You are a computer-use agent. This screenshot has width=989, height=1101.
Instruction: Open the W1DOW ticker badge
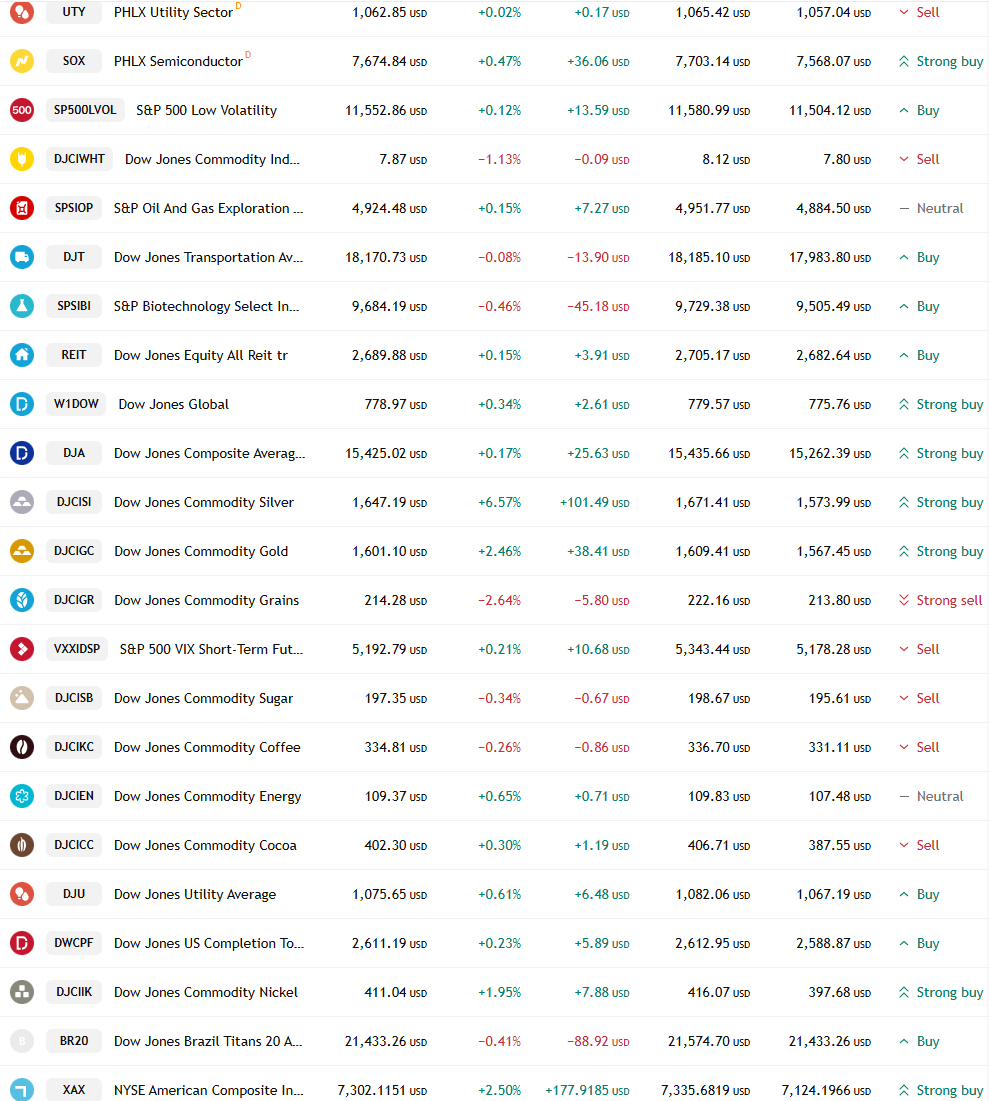coord(76,404)
